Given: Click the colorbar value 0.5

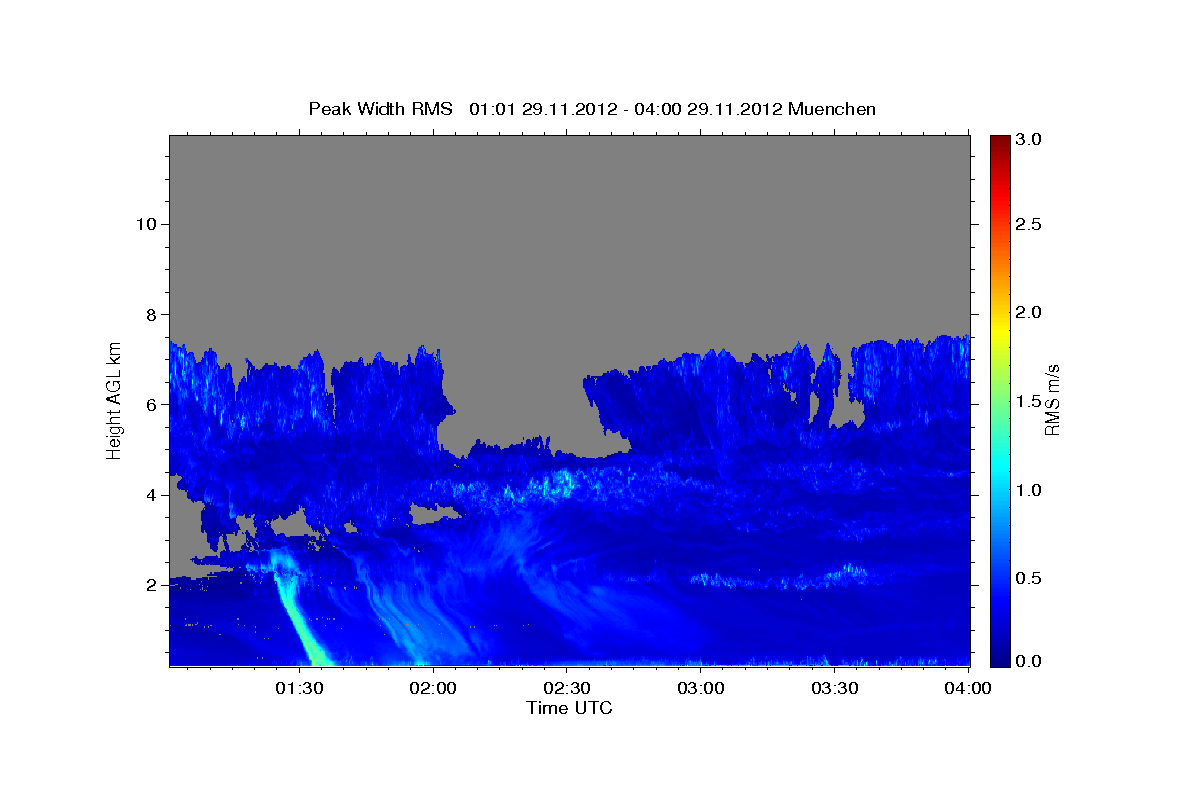Looking at the screenshot, I should 1030,578.
